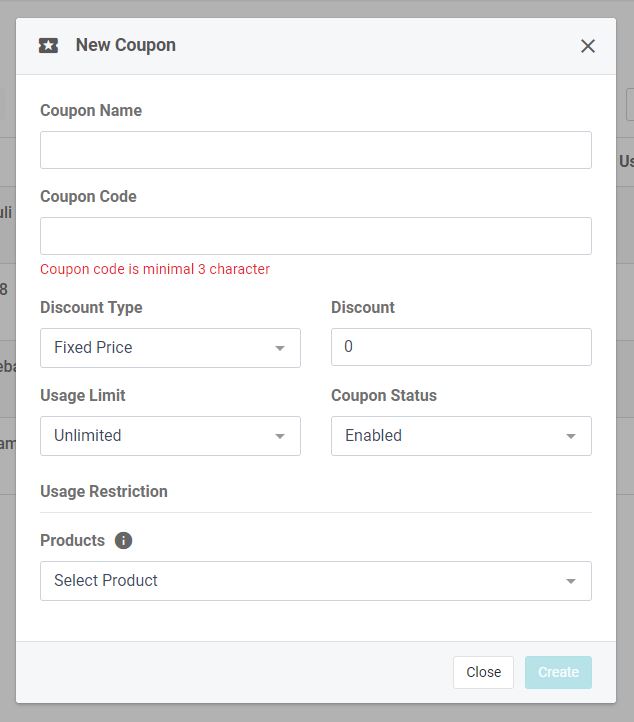
Task: Click the red coupon code error message
Action: (x=155, y=269)
